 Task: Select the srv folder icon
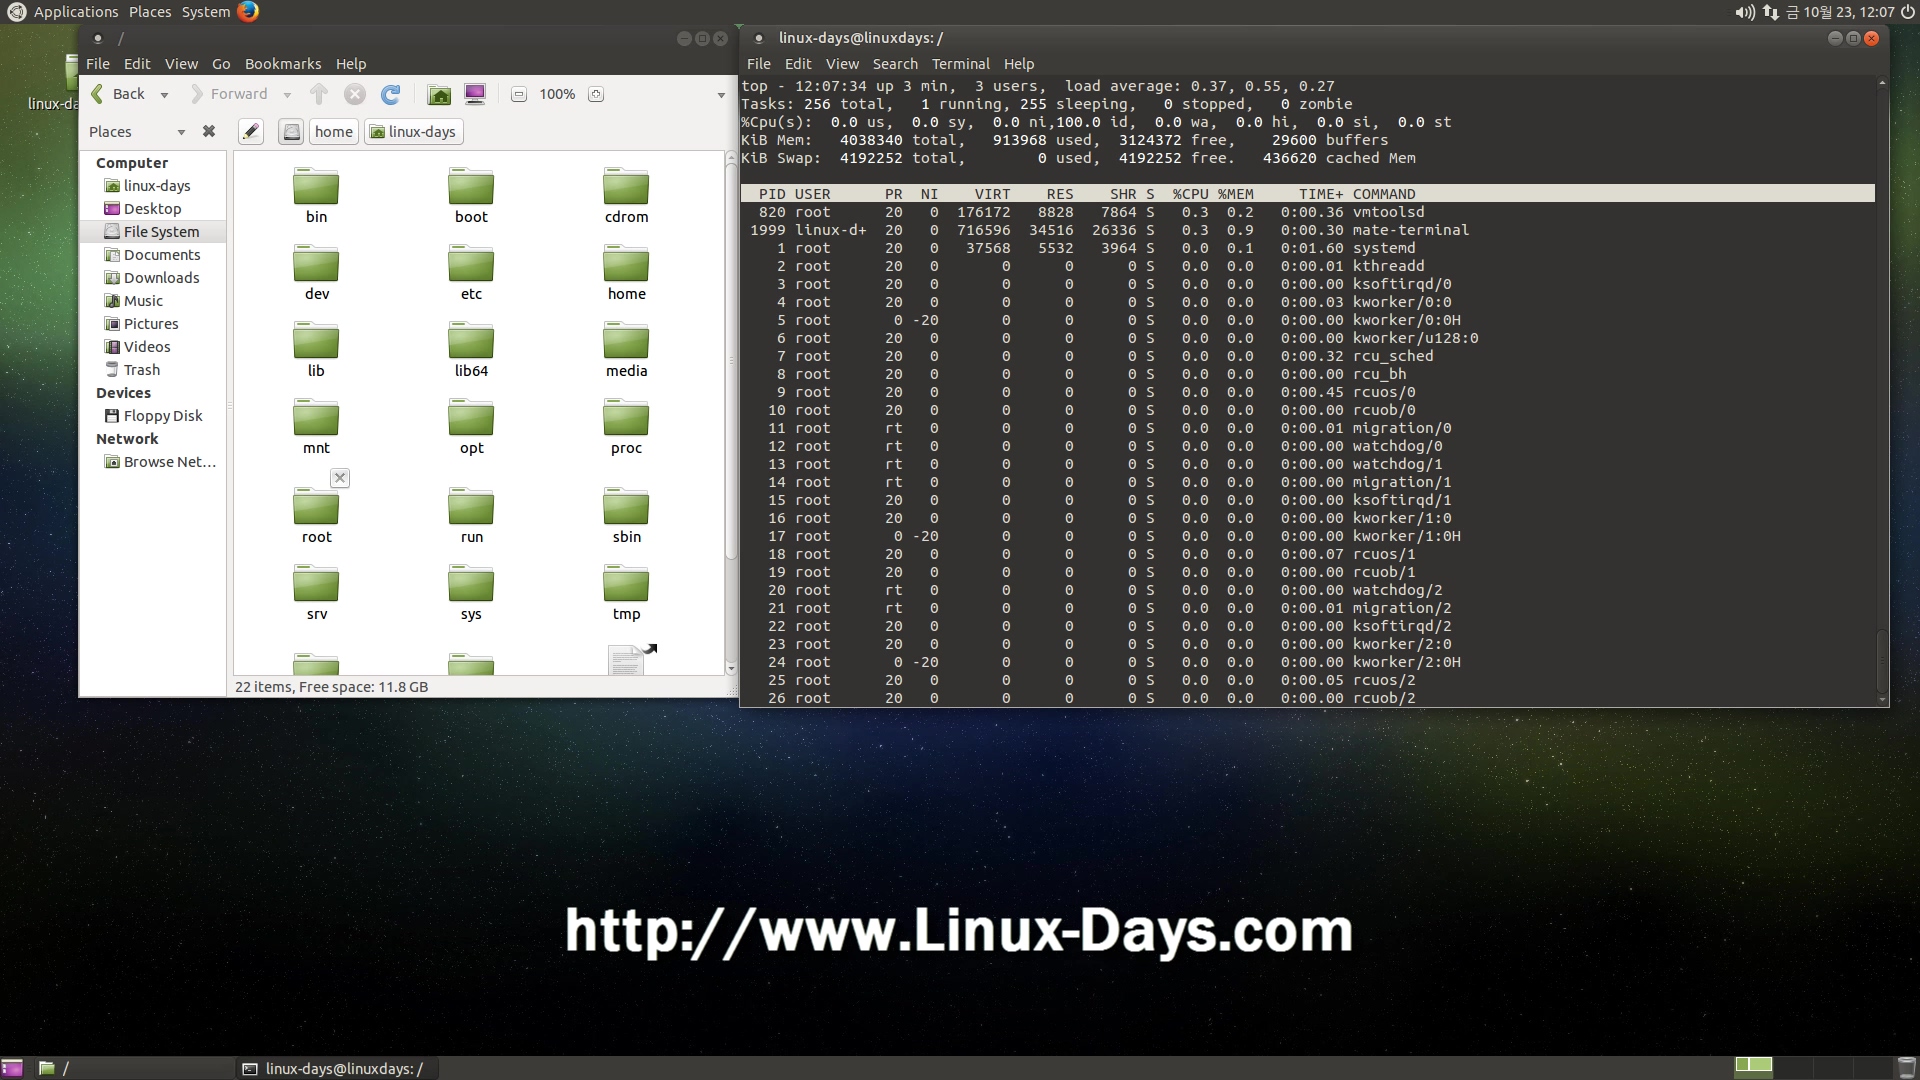pyautogui.click(x=316, y=583)
